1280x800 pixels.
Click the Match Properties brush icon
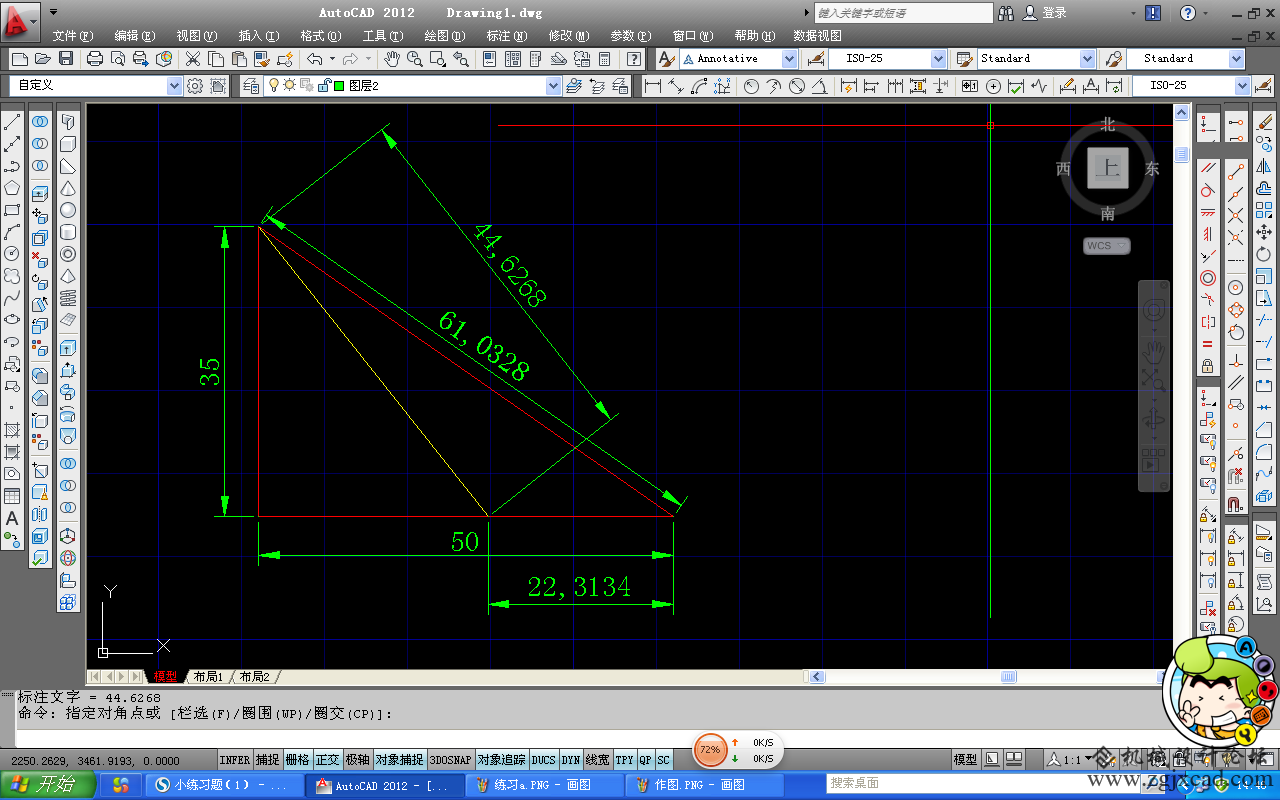click(x=262, y=59)
